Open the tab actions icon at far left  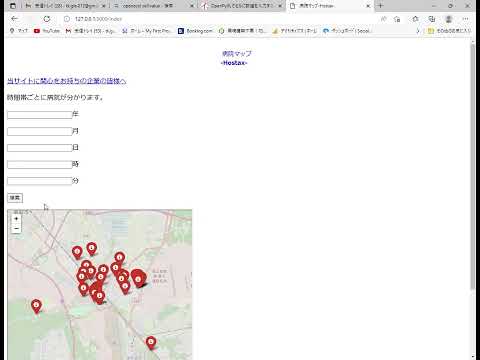coord(13,6)
